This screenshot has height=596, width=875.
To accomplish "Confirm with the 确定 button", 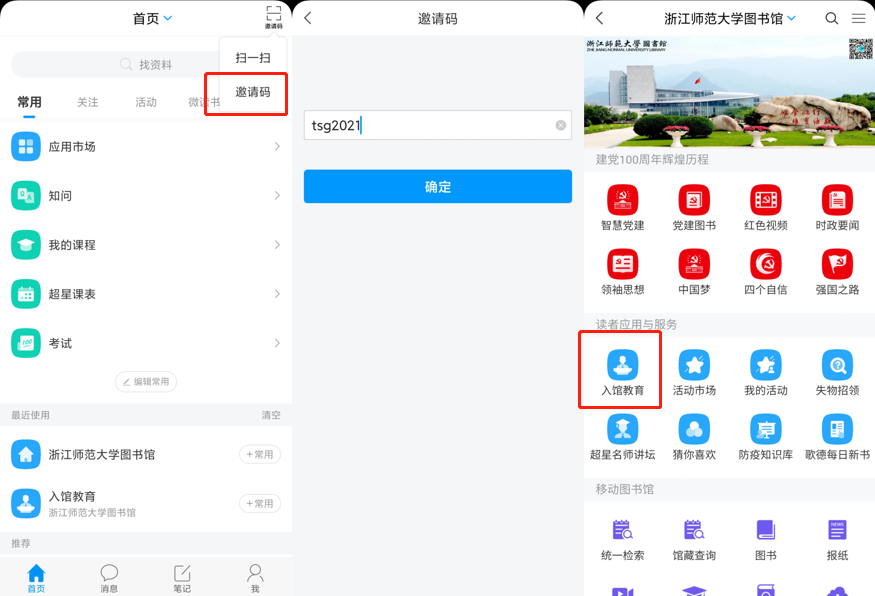I will tap(438, 186).
